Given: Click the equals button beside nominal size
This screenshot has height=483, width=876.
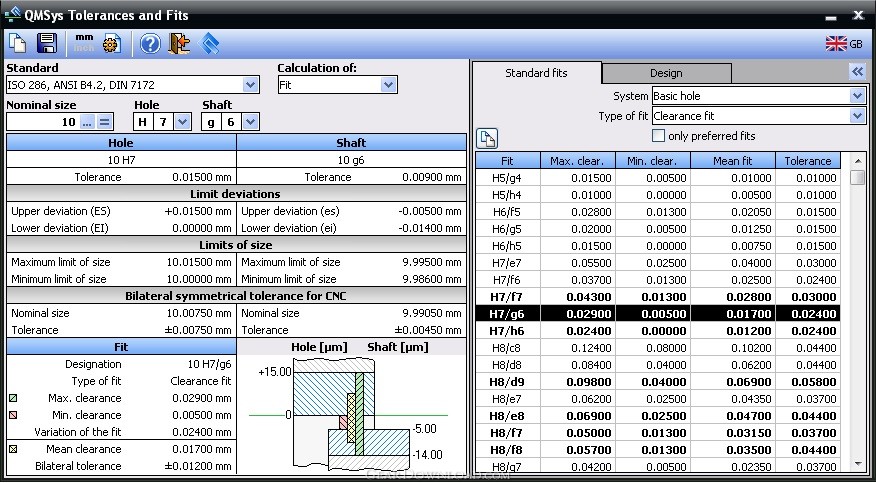Looking at the screenshot, I should click(104, 121).
